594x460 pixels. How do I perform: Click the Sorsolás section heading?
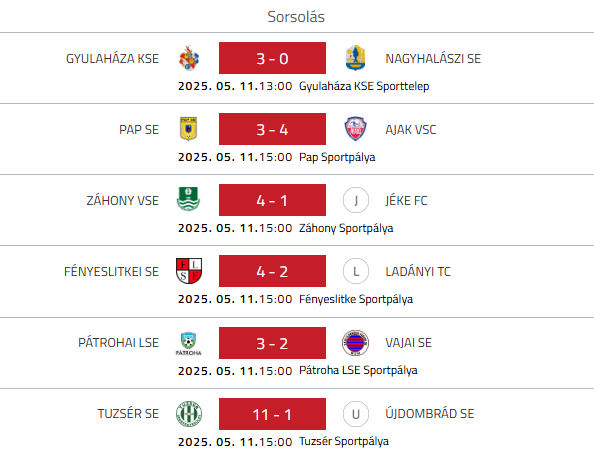pos(296,17)
